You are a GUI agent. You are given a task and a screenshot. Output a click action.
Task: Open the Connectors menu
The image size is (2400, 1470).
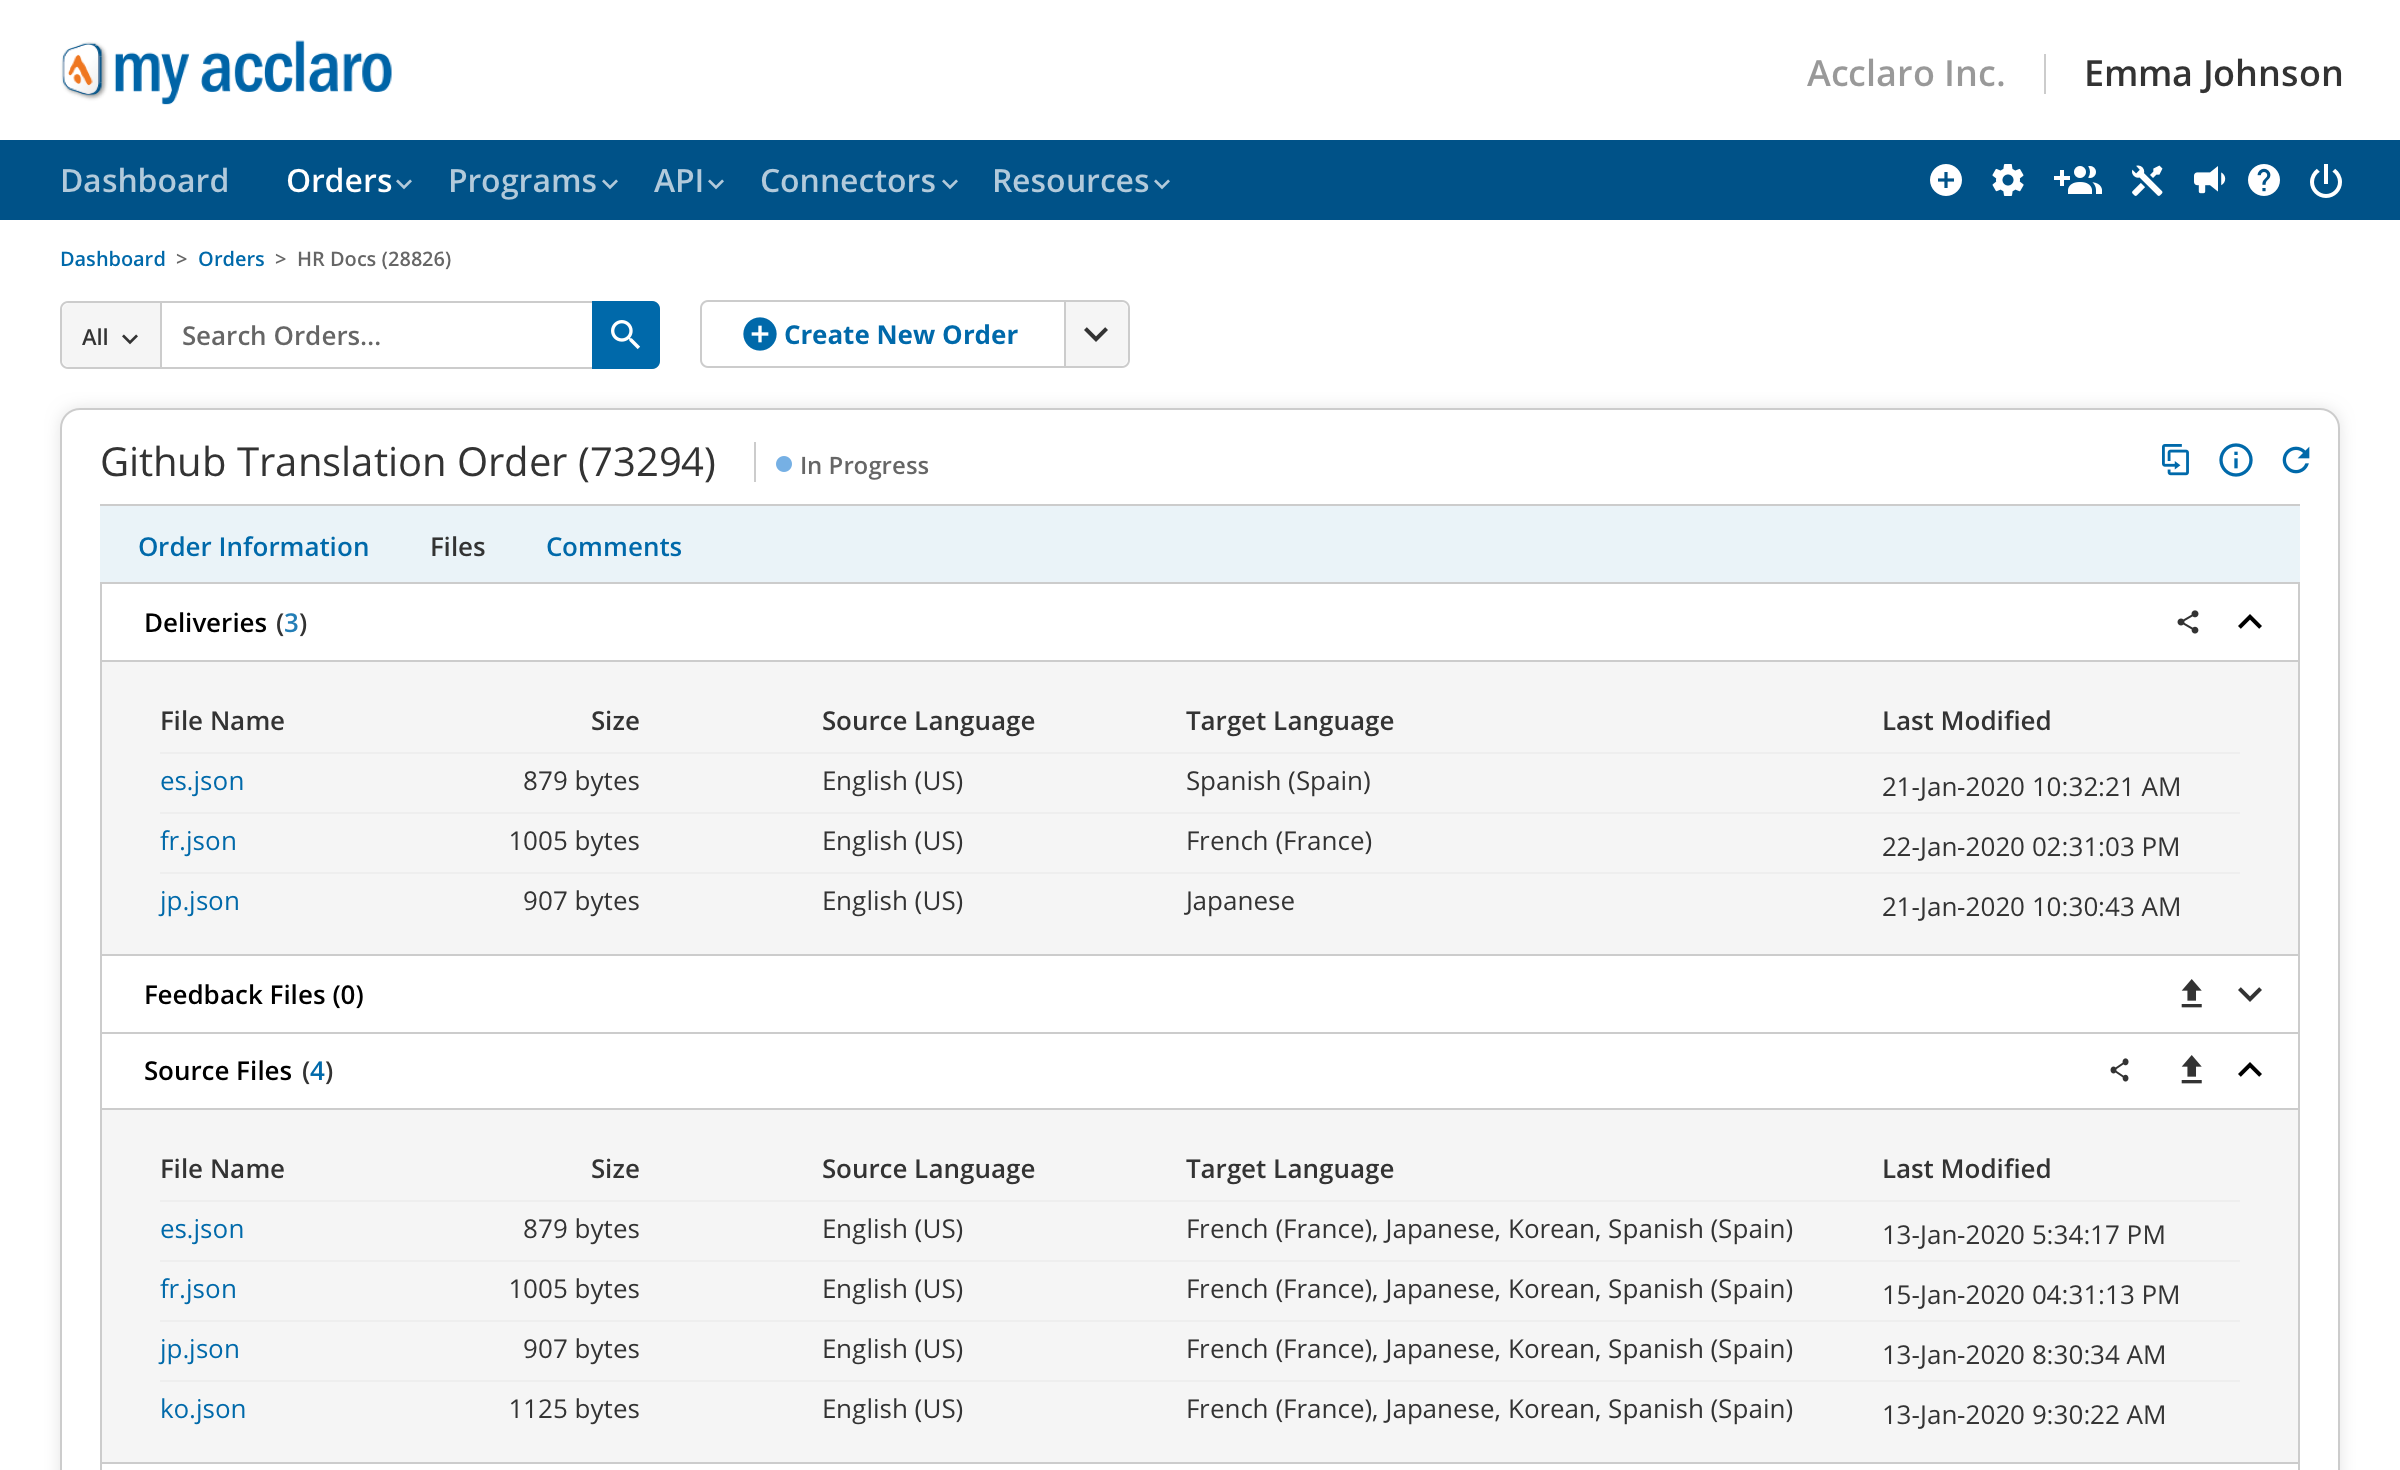[x=858, y=181]
